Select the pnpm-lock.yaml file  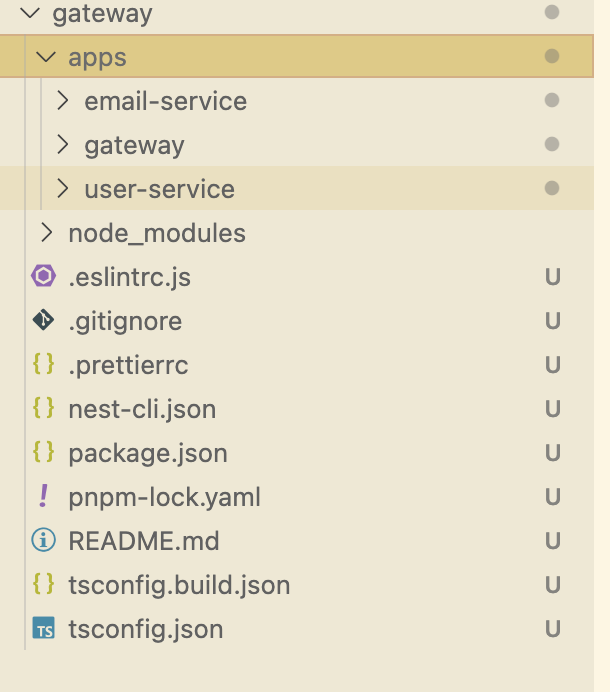click(164, 497)
